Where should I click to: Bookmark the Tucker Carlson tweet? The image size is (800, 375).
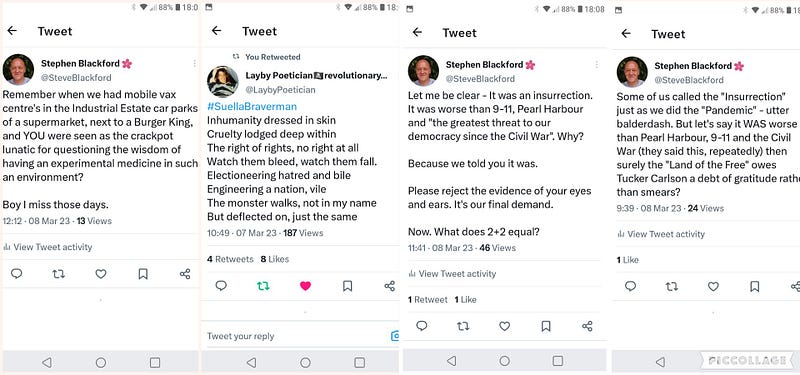(755, 286)
